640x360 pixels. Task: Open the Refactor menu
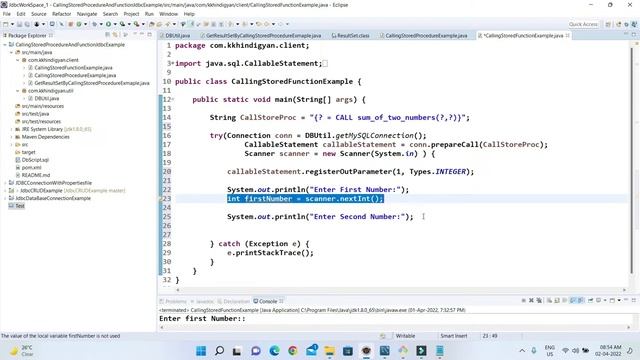coord(62,14)
